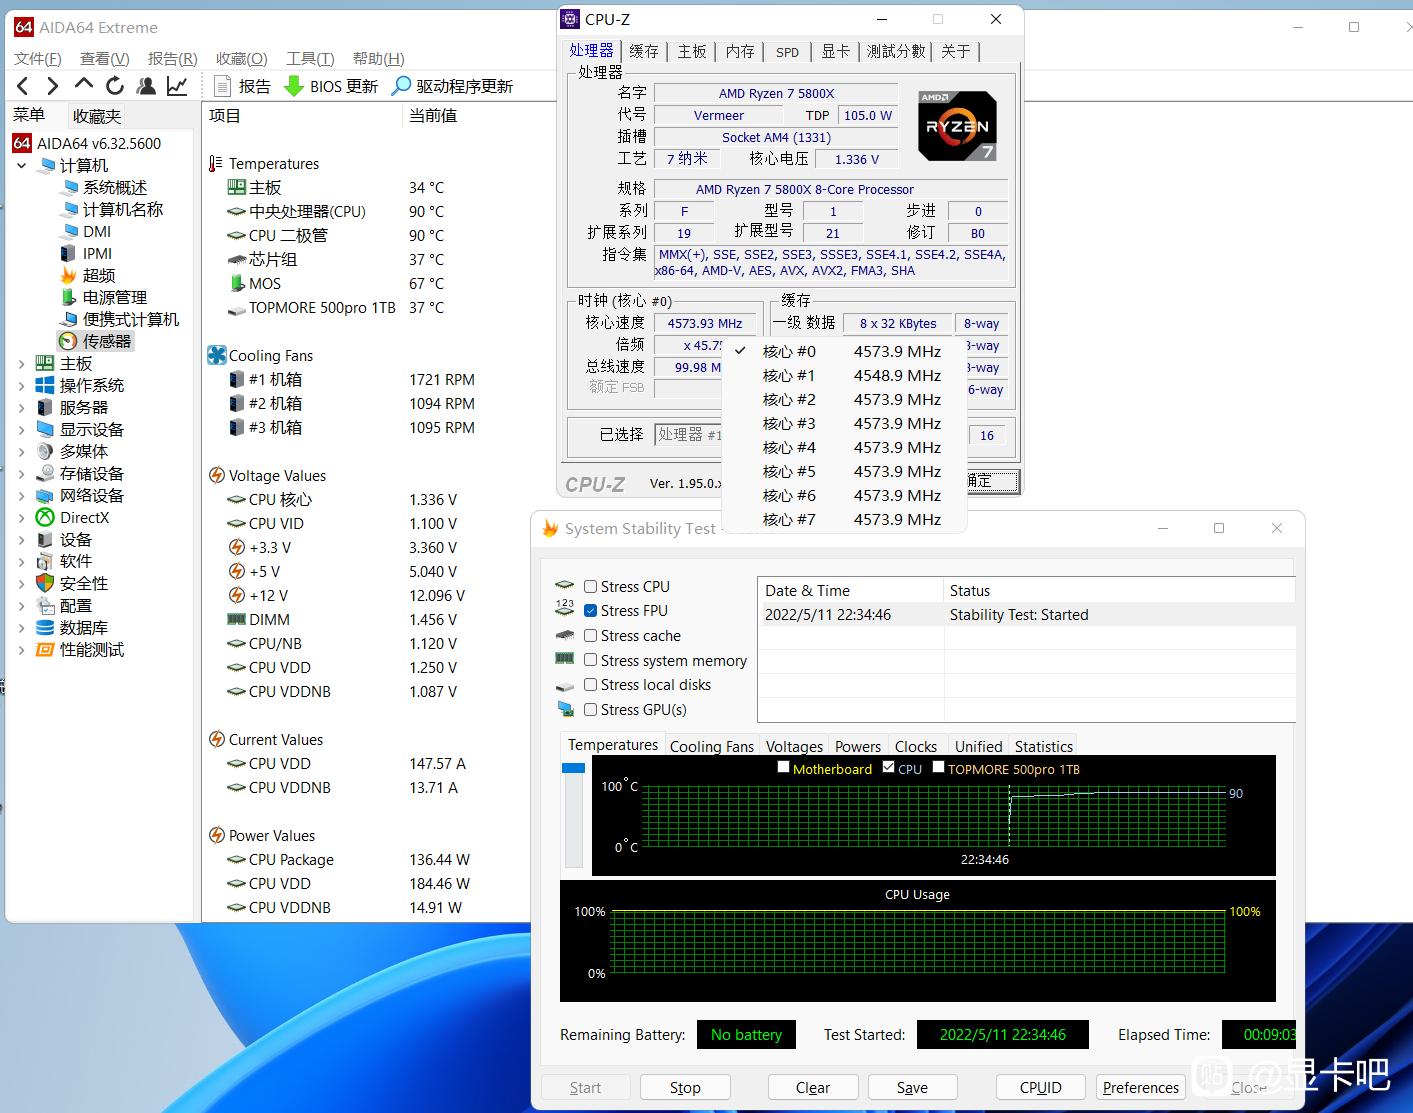Screen dimensions: 1413x1113
Task: Go forward with AIDA64 right arrow
Action: pos(53,86)
